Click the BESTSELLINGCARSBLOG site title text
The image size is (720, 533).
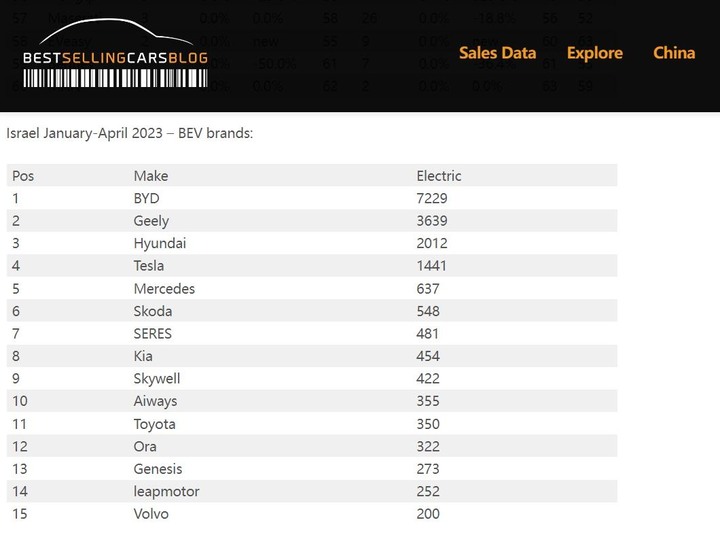[x=115, y=58]
